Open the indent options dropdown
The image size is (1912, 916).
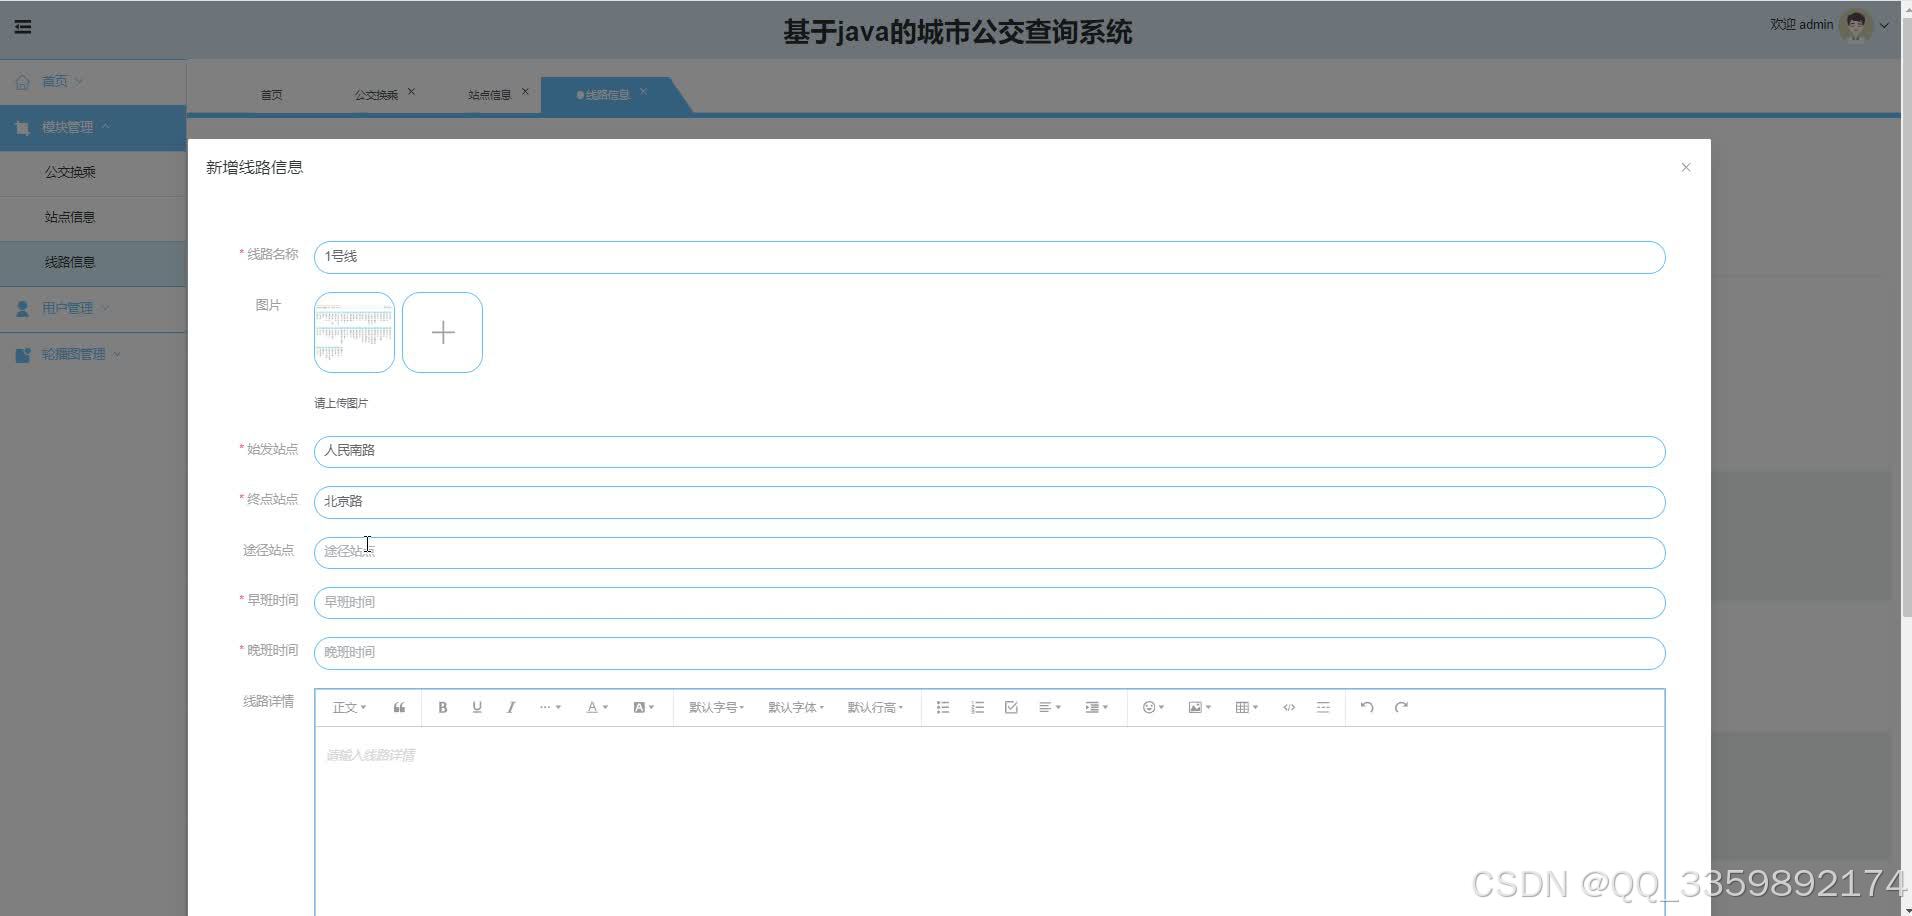[x=1097, y=707]
